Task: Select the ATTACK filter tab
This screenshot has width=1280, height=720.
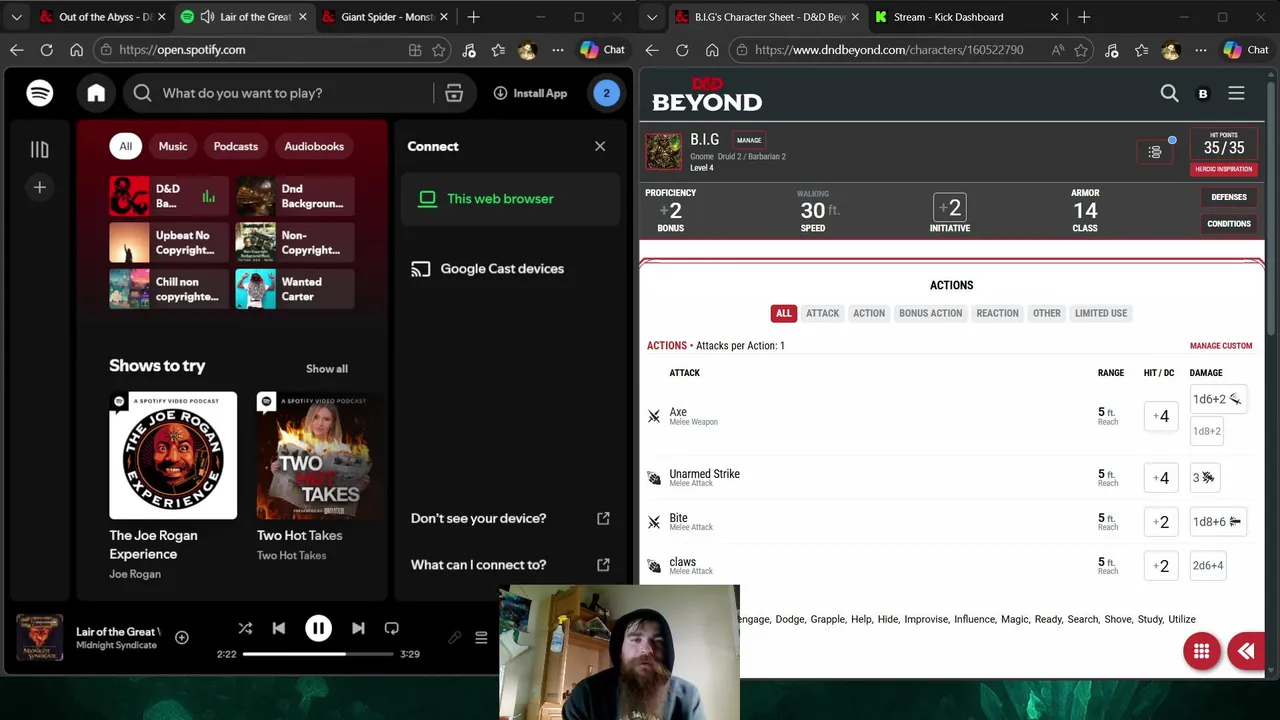Action: (x=823, y=313)
